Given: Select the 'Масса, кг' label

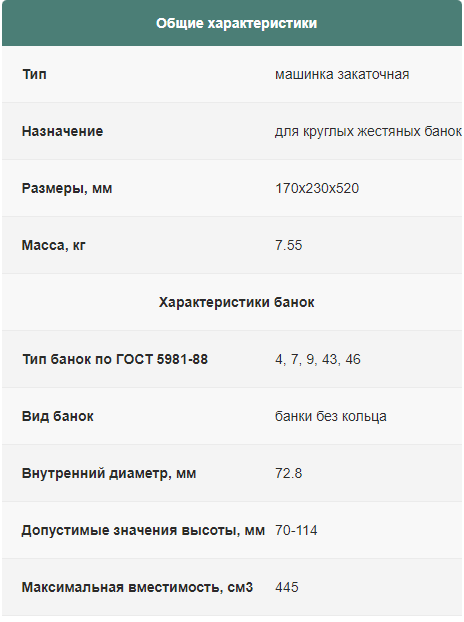Looking at the screenshot, I should [54, 245].
